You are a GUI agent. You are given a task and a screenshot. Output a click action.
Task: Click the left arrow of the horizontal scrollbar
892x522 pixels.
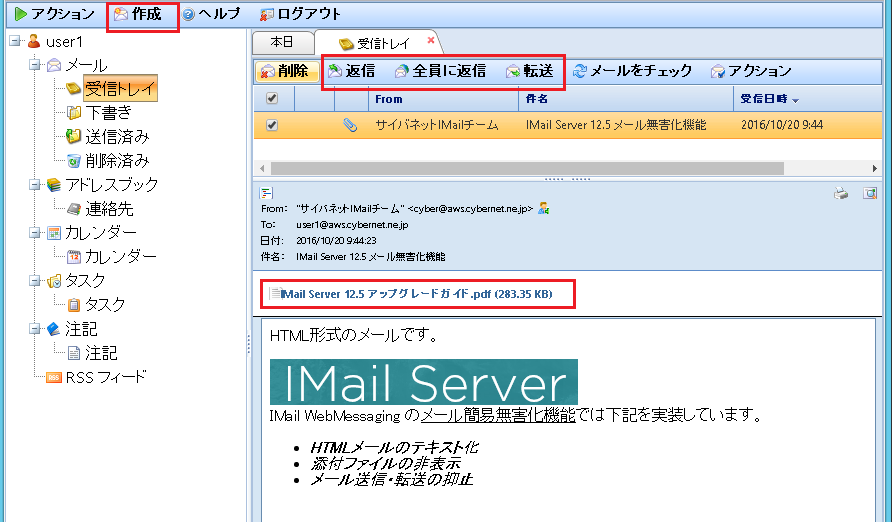(x=262, y=168)
